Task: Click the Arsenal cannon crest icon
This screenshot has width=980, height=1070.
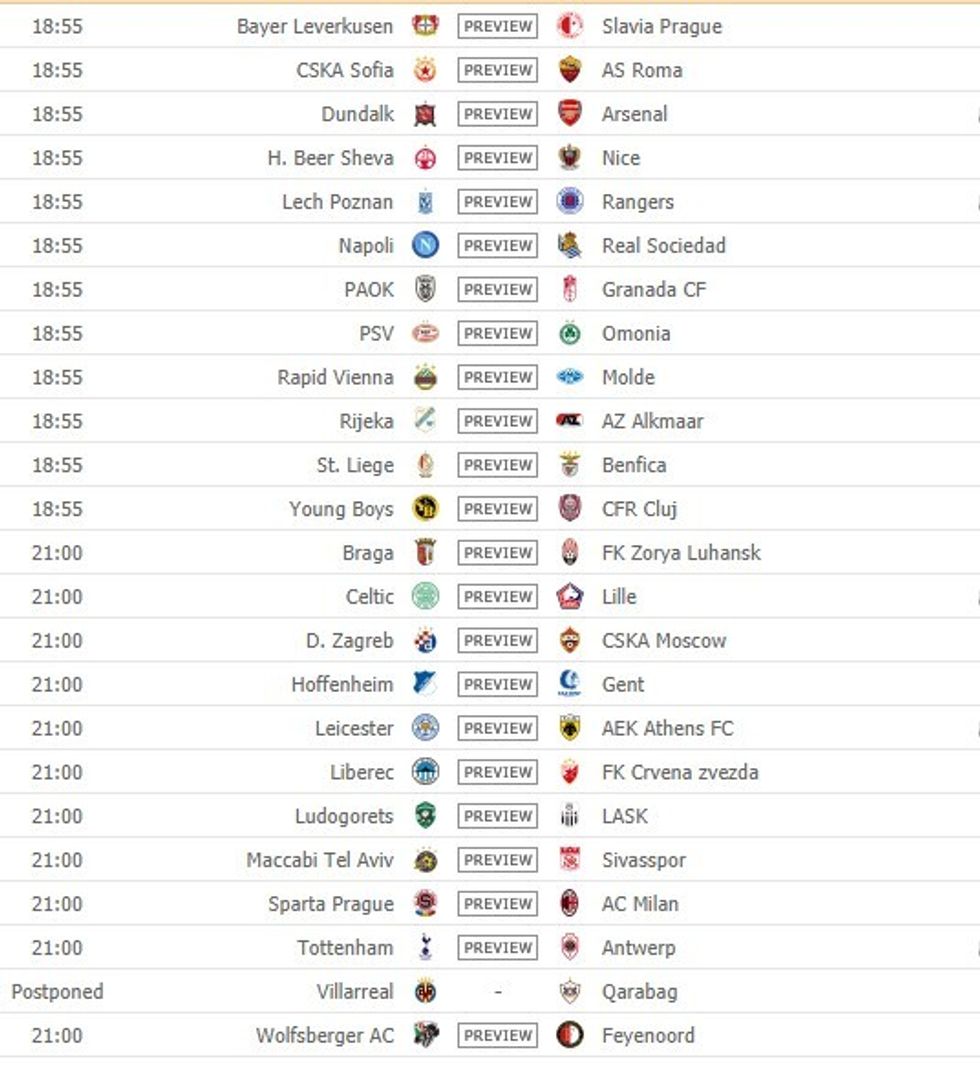Action: 570,114
